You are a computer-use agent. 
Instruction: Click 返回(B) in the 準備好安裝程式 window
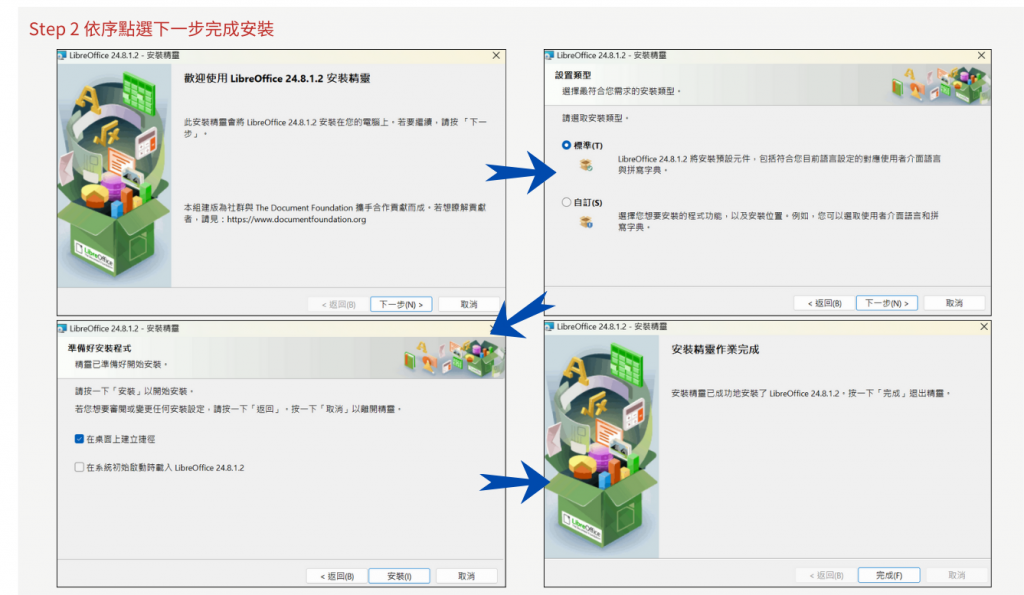(x=337, y=576)
